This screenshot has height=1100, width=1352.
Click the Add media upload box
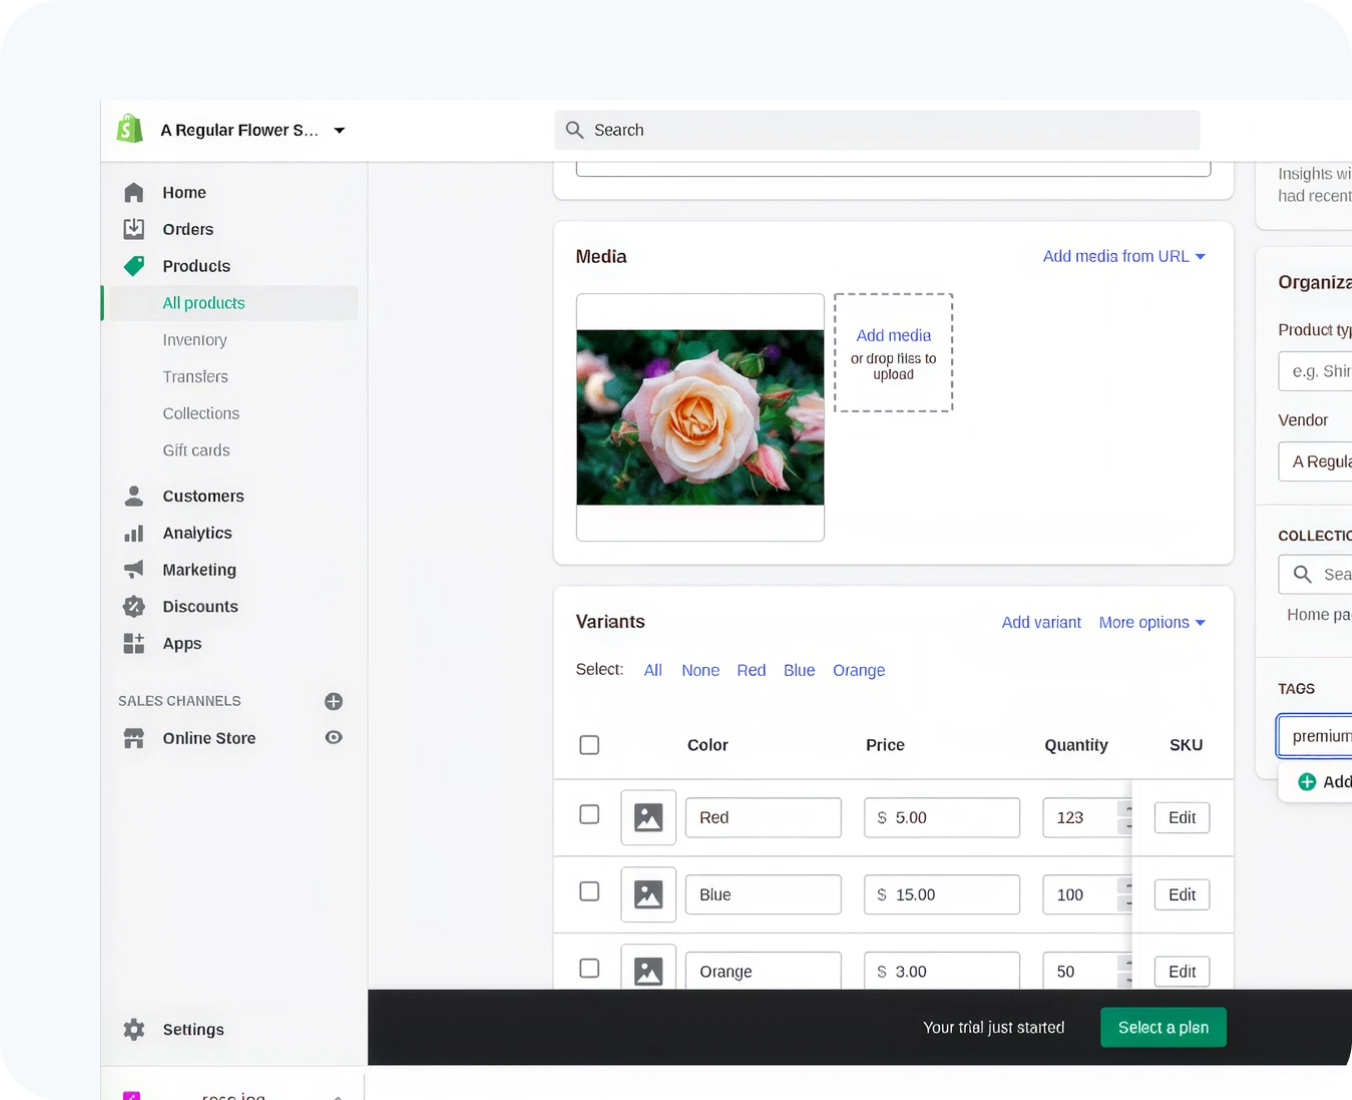tap(893, 352)
